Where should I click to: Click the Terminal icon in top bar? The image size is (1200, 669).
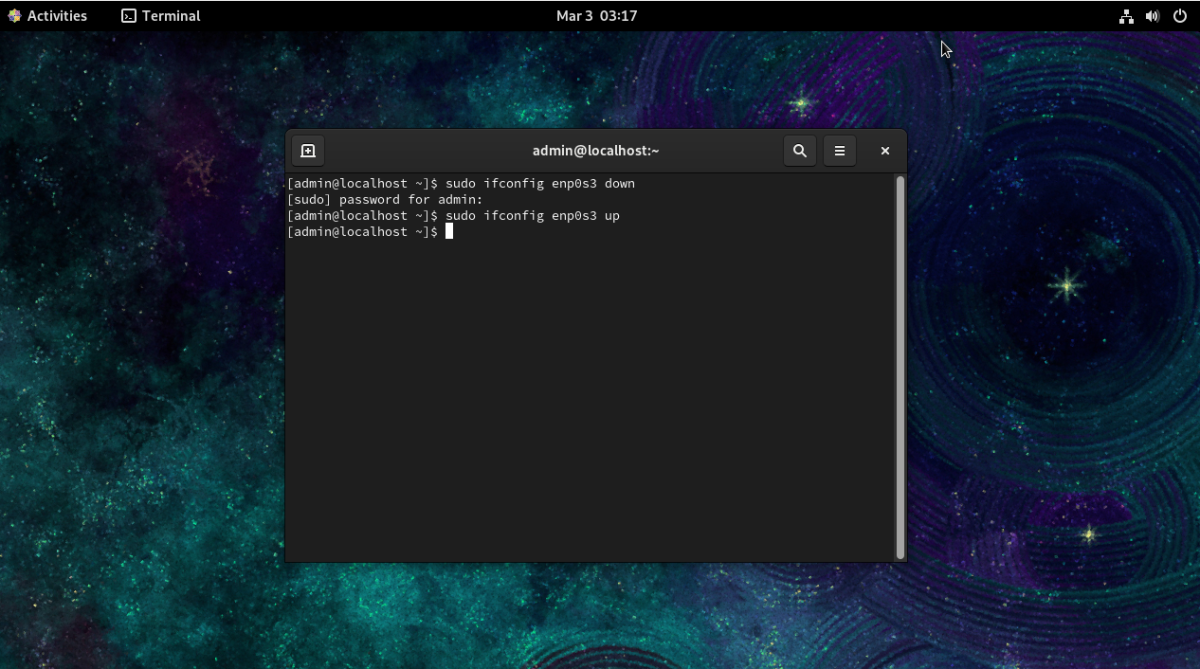pyautogui.click(x=128, y=16)
